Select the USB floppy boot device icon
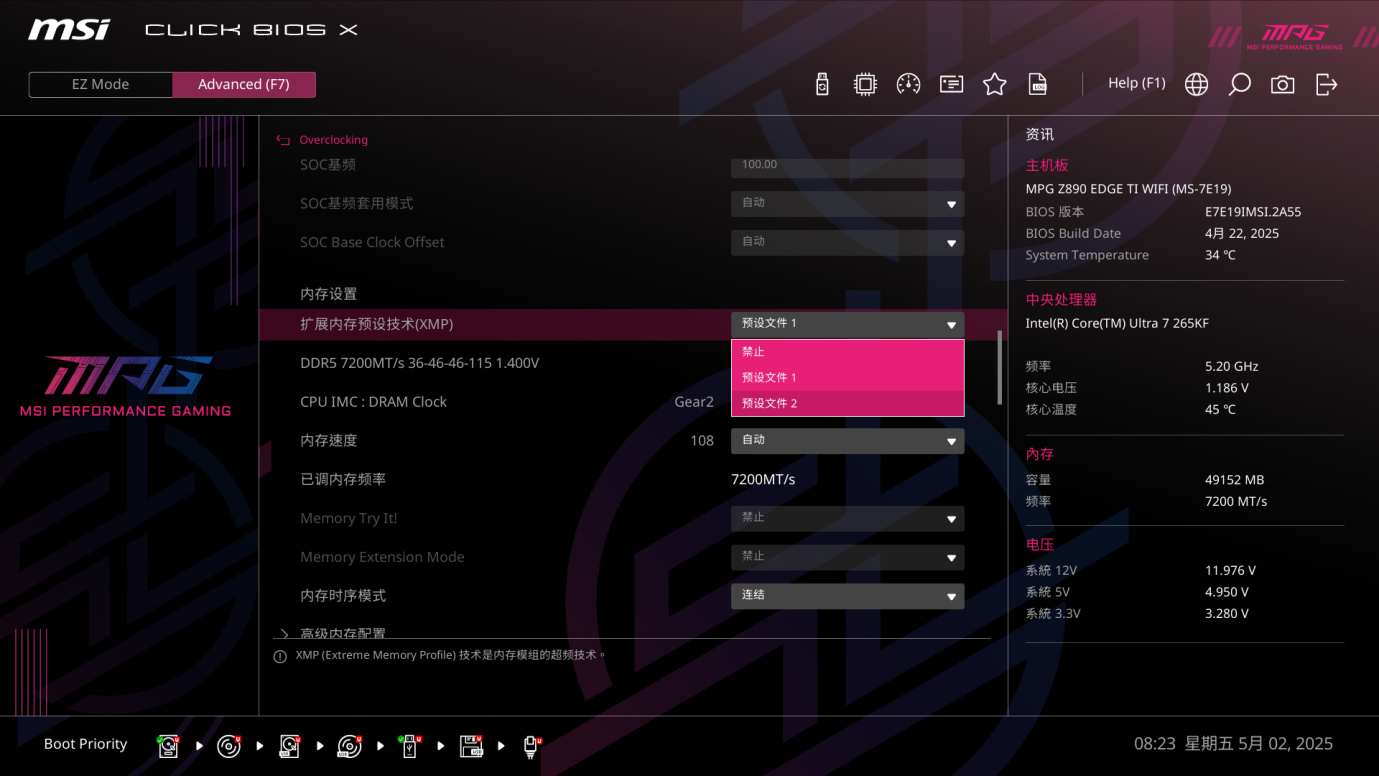The image size is (1379, 776). point(471,745)
